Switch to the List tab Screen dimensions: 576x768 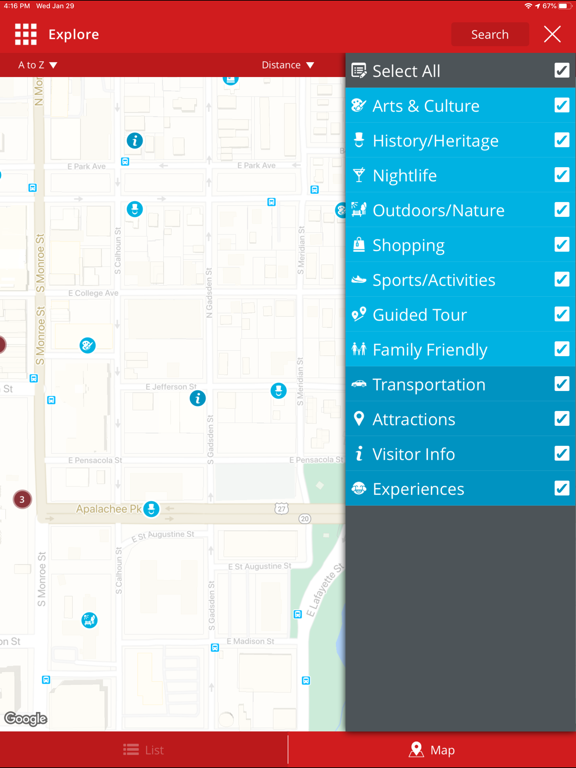(144, 750)
